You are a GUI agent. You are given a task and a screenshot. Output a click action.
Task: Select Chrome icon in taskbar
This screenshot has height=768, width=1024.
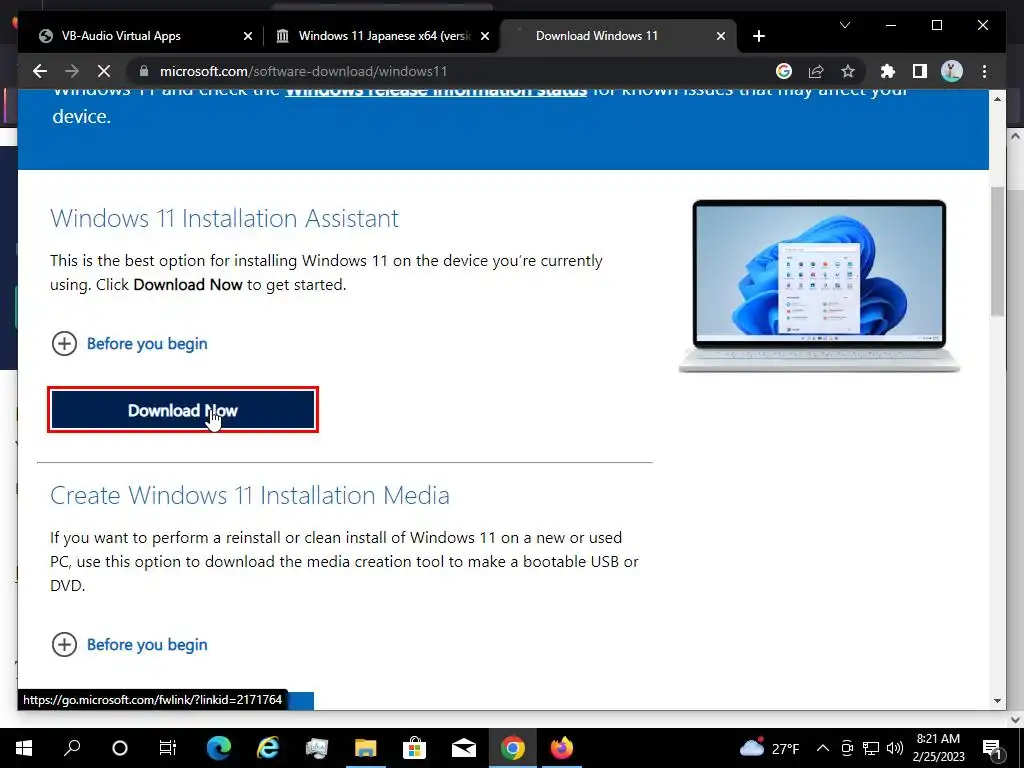click(x=513, y=748)
